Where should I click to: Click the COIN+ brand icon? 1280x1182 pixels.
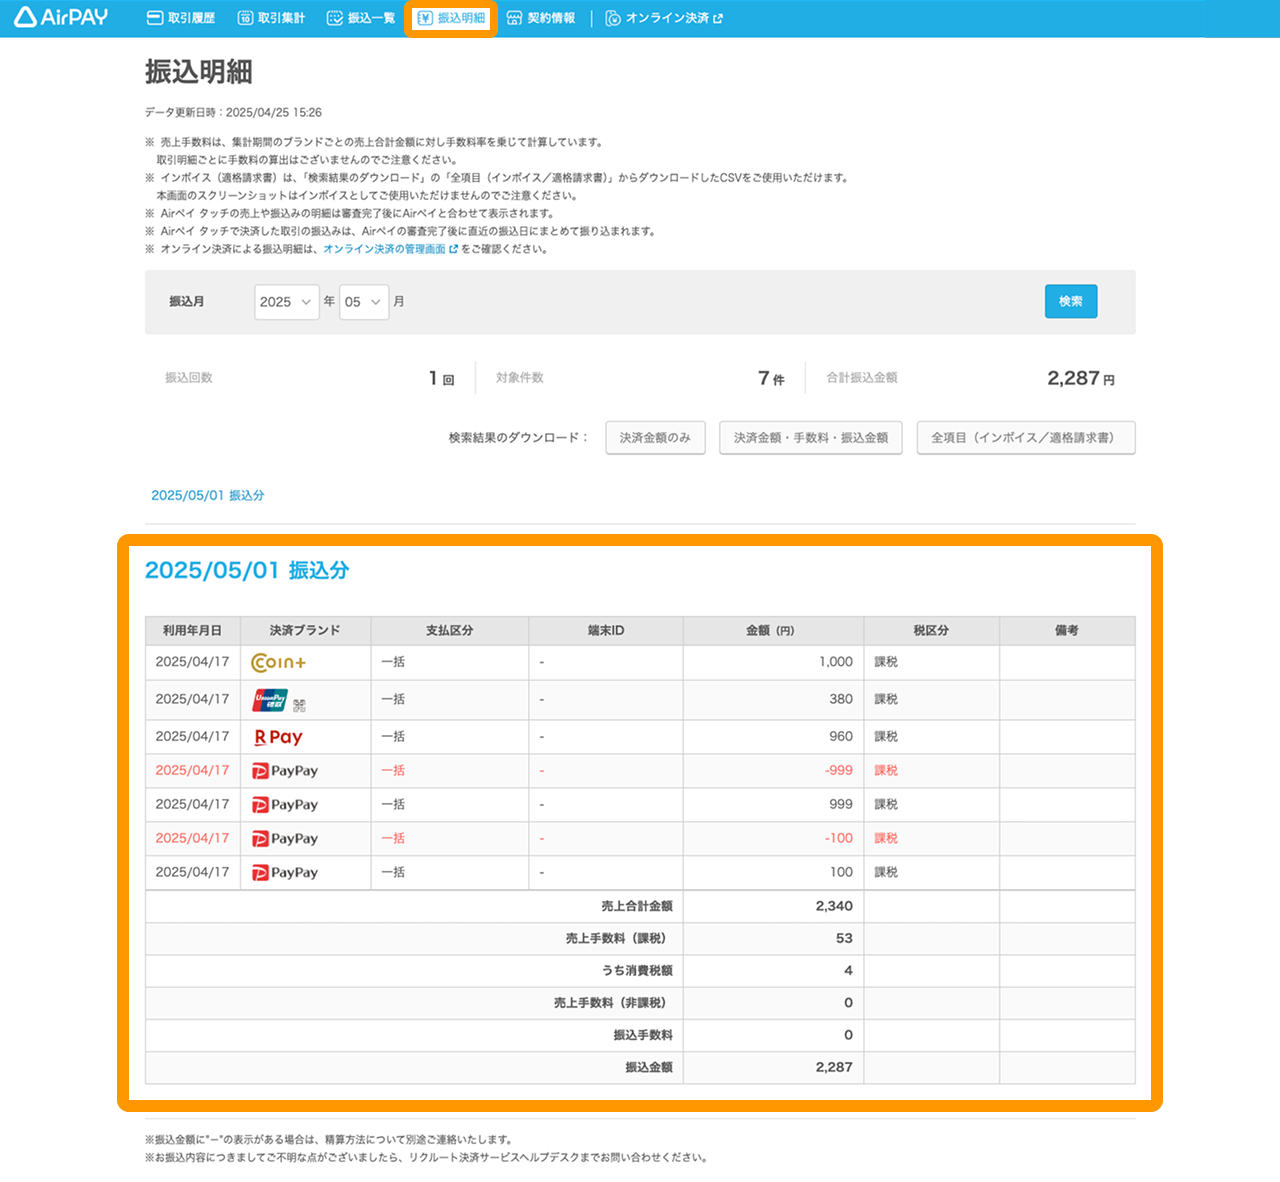[278, 662]
